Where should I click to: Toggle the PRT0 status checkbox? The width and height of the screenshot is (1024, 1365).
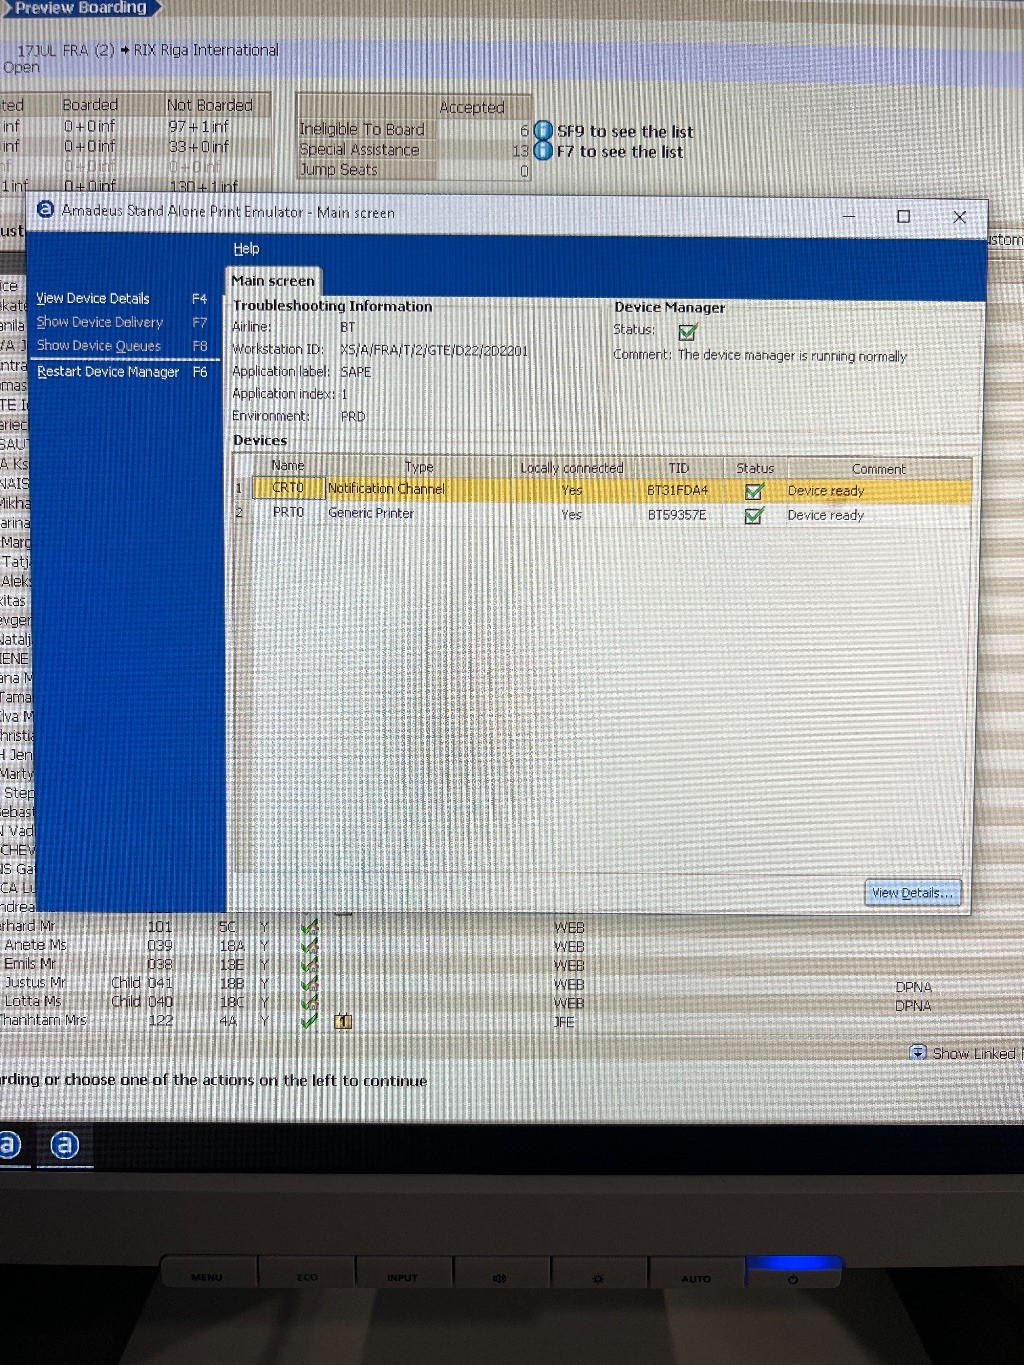[x=754, y=515]
